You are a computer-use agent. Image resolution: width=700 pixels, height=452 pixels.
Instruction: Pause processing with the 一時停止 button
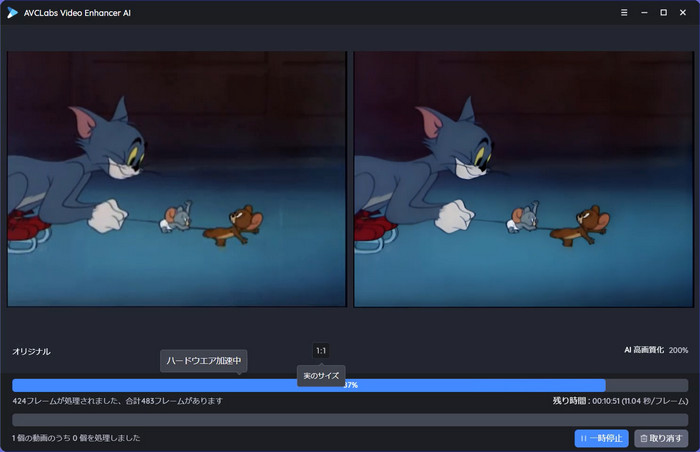pyautogui.click(x=601, y=439)
